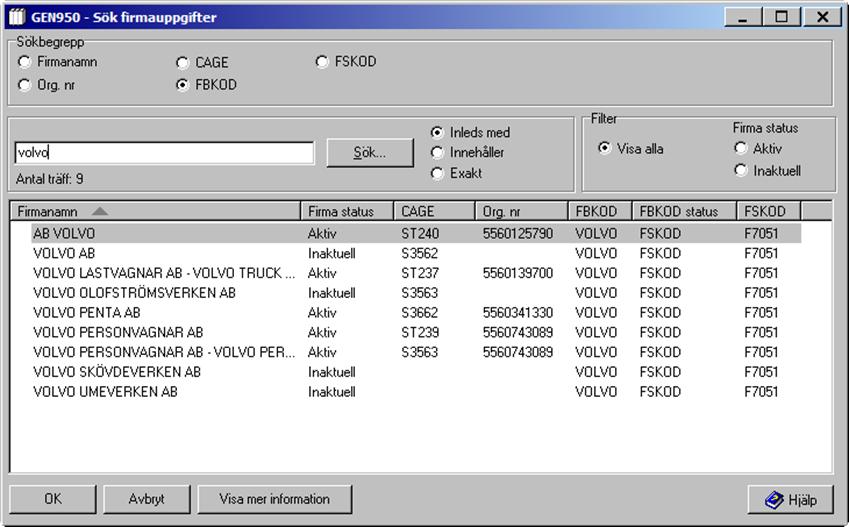The height and width of the screenshot is (527, 849).
Task: Sort by the Firmanamn column header
Action: tap(155, 211)
